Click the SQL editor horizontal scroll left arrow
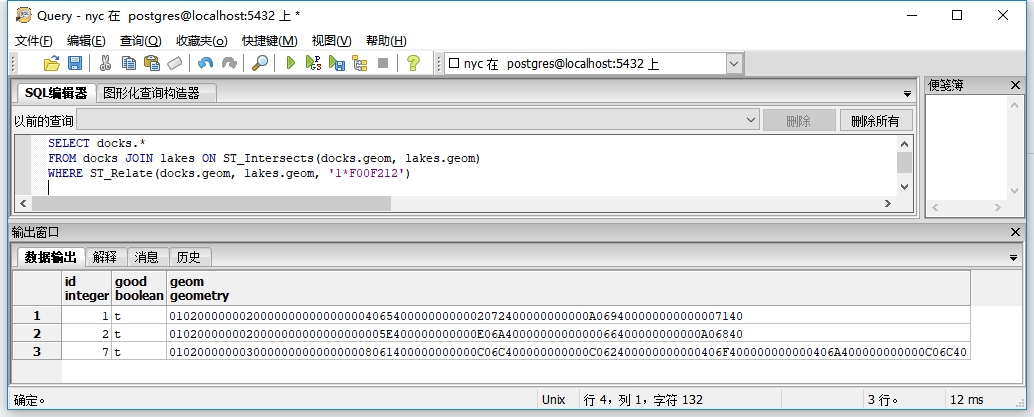The height and width of the screenshot is (417, 1034). pos(22,203)
